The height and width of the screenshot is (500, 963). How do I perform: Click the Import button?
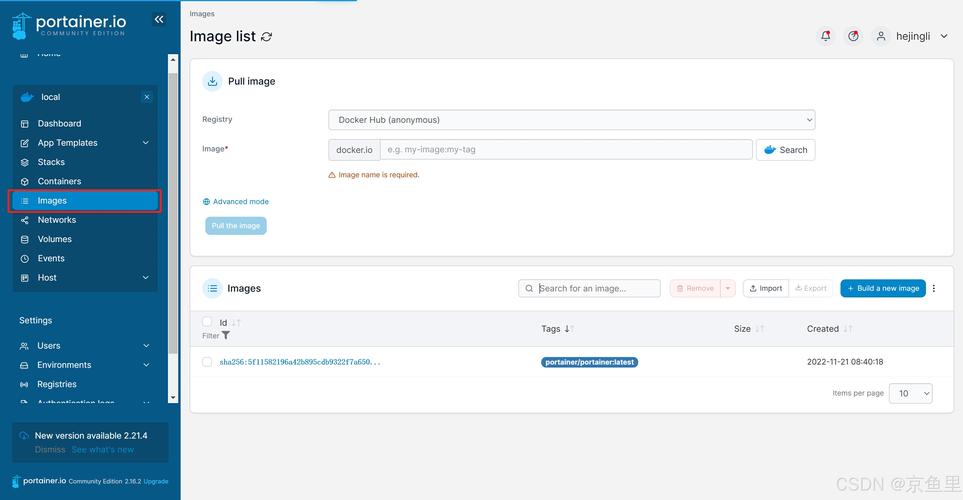click(x=765, y=288)
